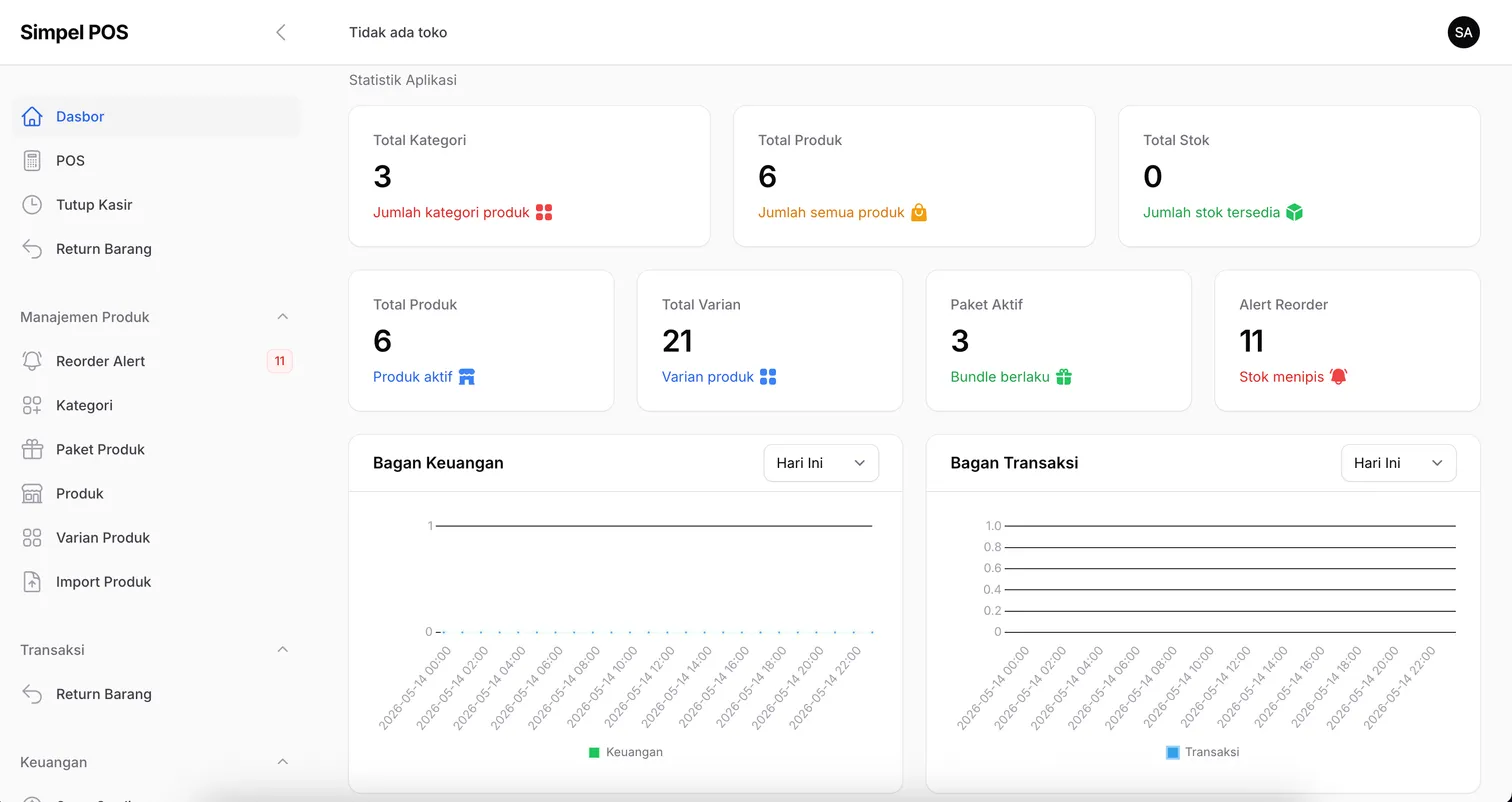Go to the Dasbor menu item
Screen dimensions: 1512x802
point(156,117)
